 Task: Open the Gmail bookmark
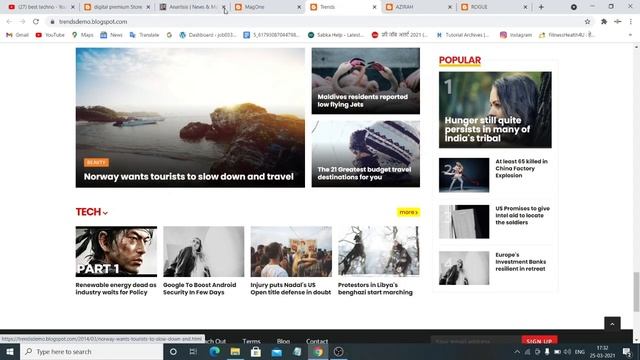tap(17, 35)
